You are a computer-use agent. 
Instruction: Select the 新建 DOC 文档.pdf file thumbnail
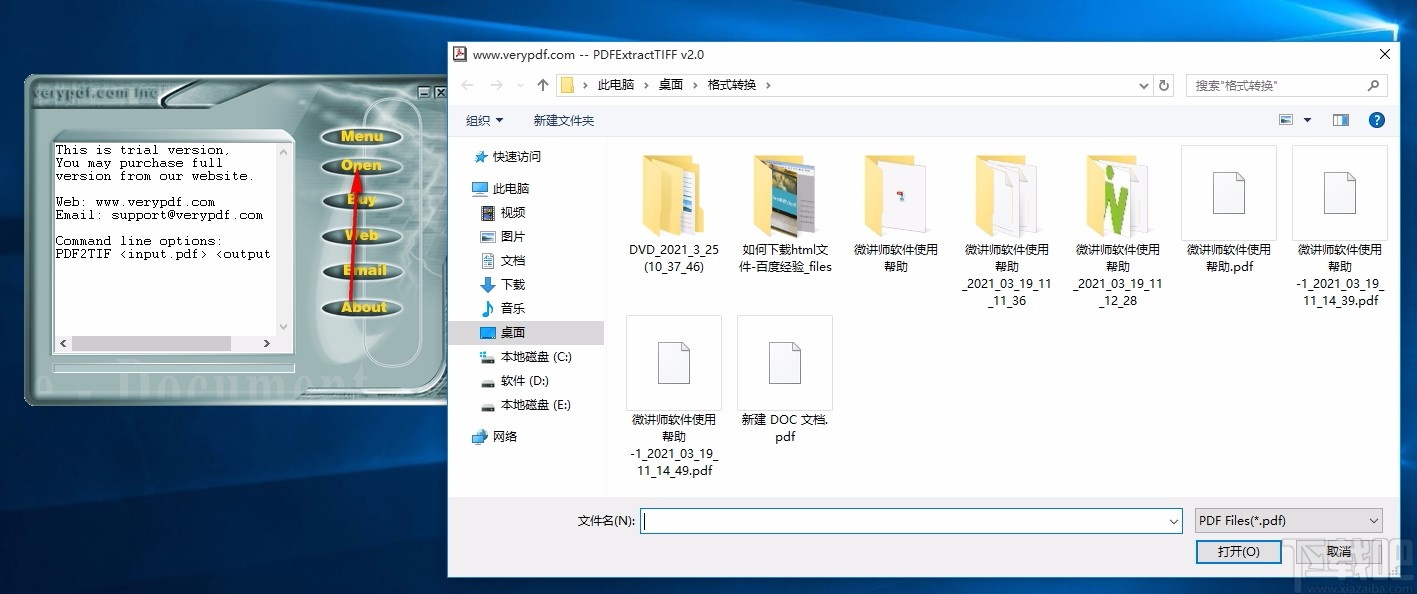pyautogui.click(x=784, y=362)
